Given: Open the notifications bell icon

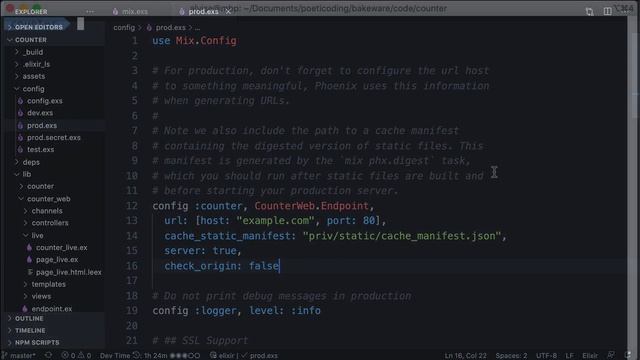Looking at the screenshot, I should [x=628, y=356].
